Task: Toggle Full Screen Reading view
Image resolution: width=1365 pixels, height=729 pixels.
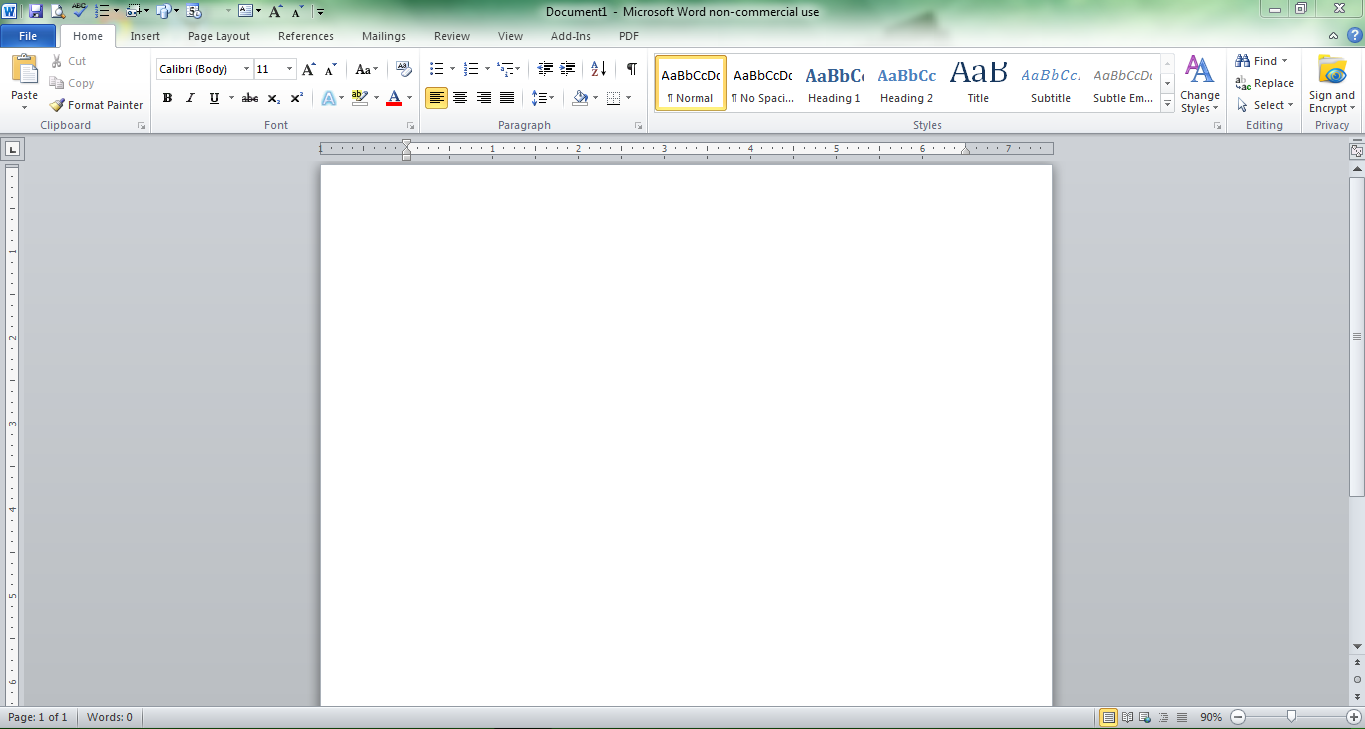Action: pyautogui.click(x=1128, y=717)
